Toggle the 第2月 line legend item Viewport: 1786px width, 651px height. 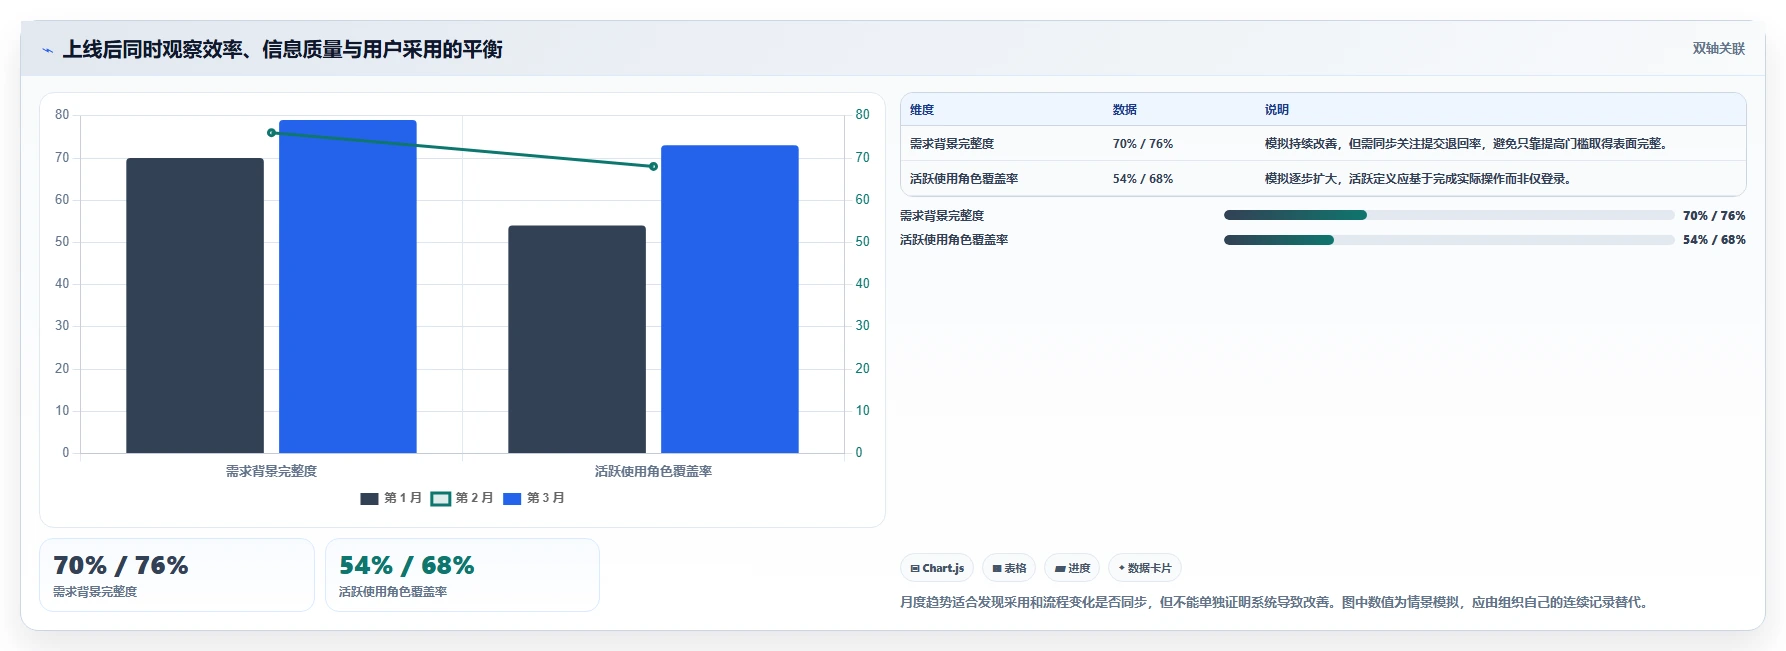[x=462, y=498]
